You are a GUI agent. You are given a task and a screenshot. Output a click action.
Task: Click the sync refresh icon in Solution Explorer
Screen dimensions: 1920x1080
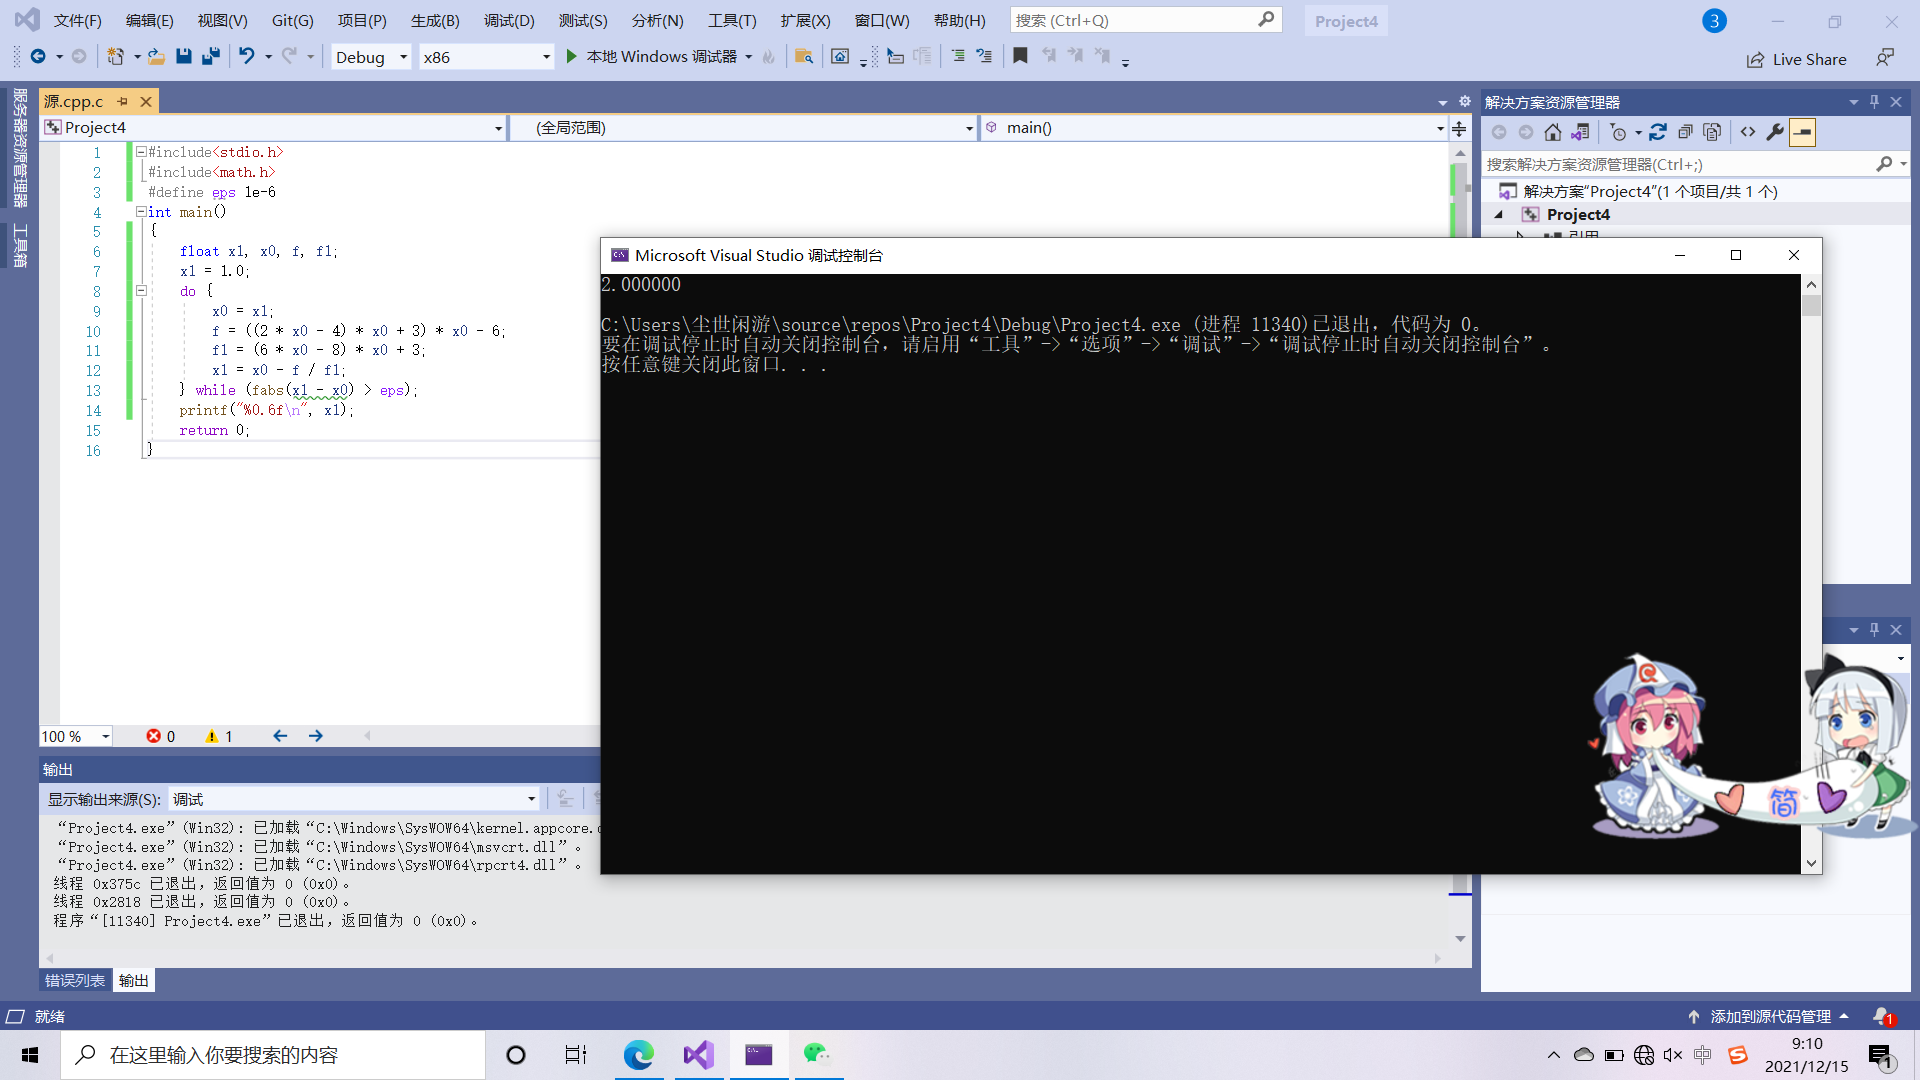(1658, 132)
